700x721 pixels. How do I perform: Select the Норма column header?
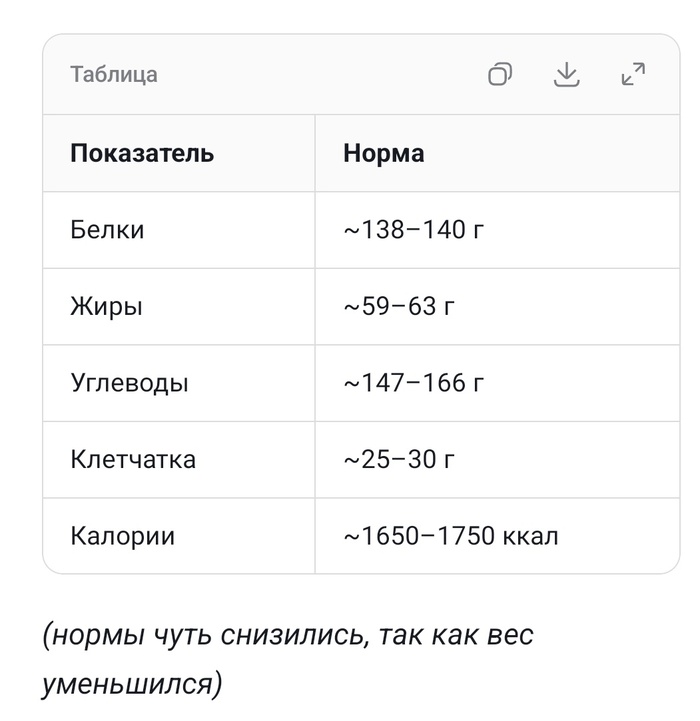coord(383,153)
